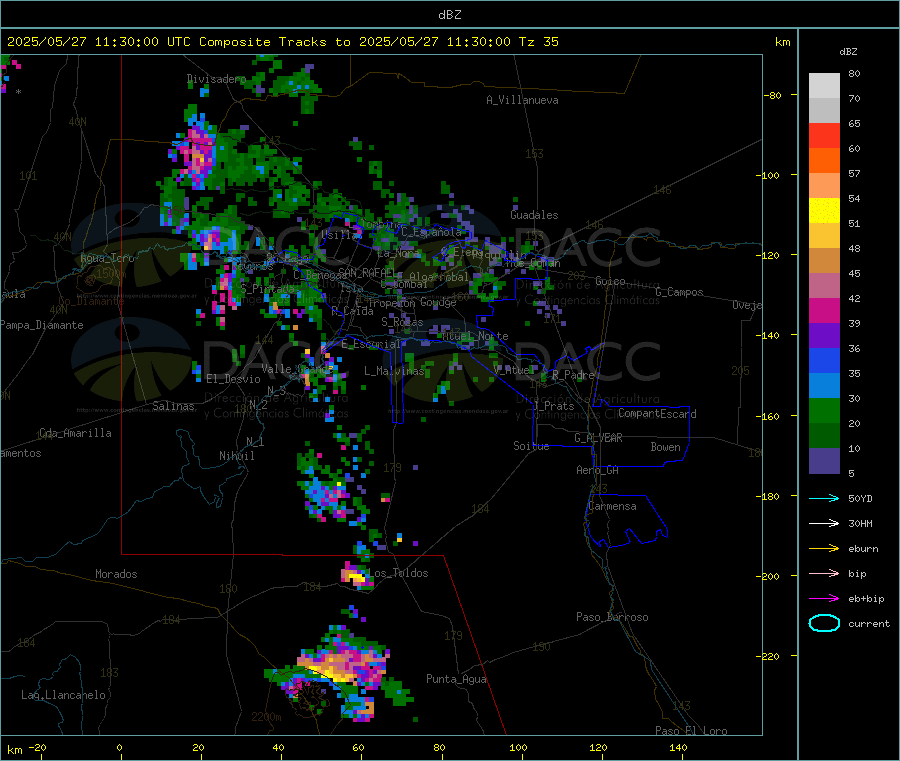Screen dimensions: 900x761
Task: Click the Nihuil location label
Action: tap(237, 456)
